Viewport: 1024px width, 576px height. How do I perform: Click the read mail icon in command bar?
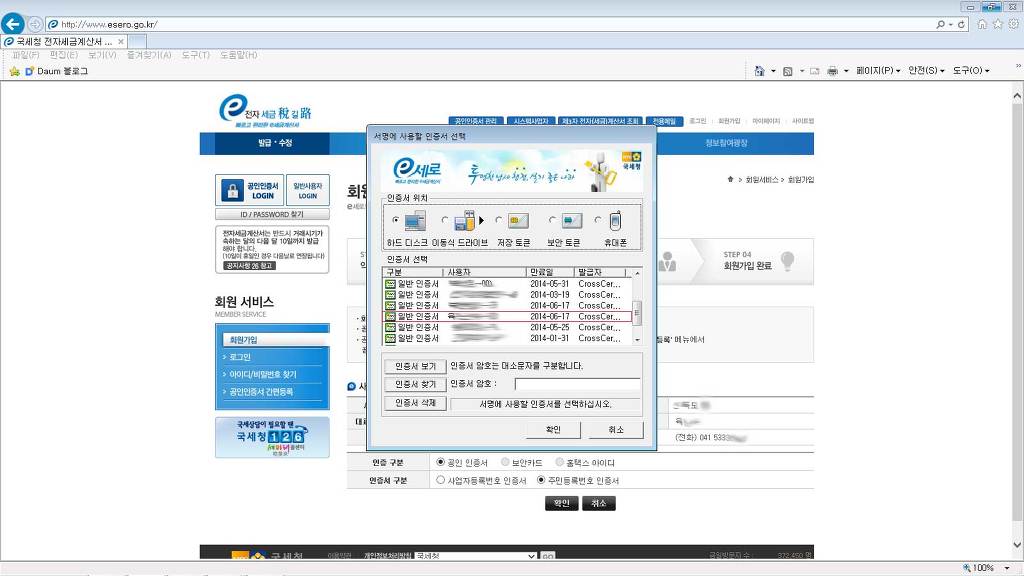(x=814, y=71)
